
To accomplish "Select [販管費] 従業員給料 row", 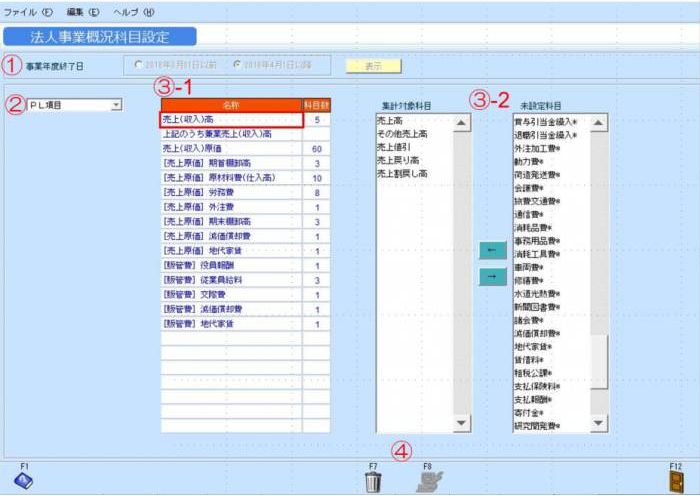I will (246, 280).
